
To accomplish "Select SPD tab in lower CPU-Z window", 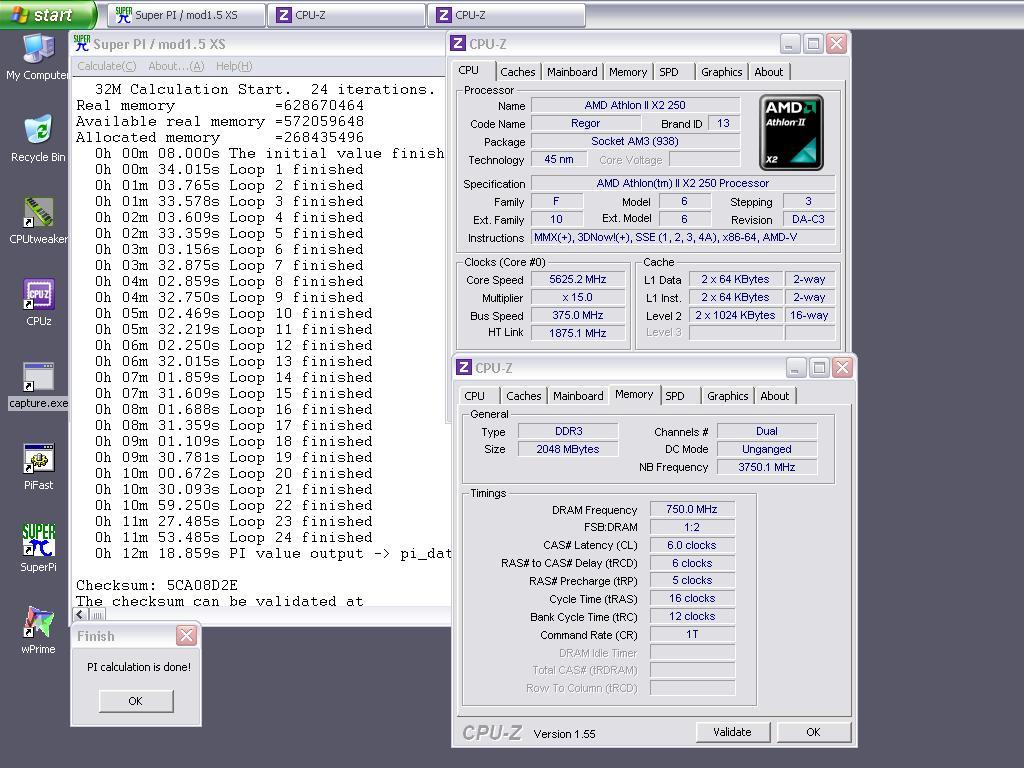I will [x=675, y=396].
